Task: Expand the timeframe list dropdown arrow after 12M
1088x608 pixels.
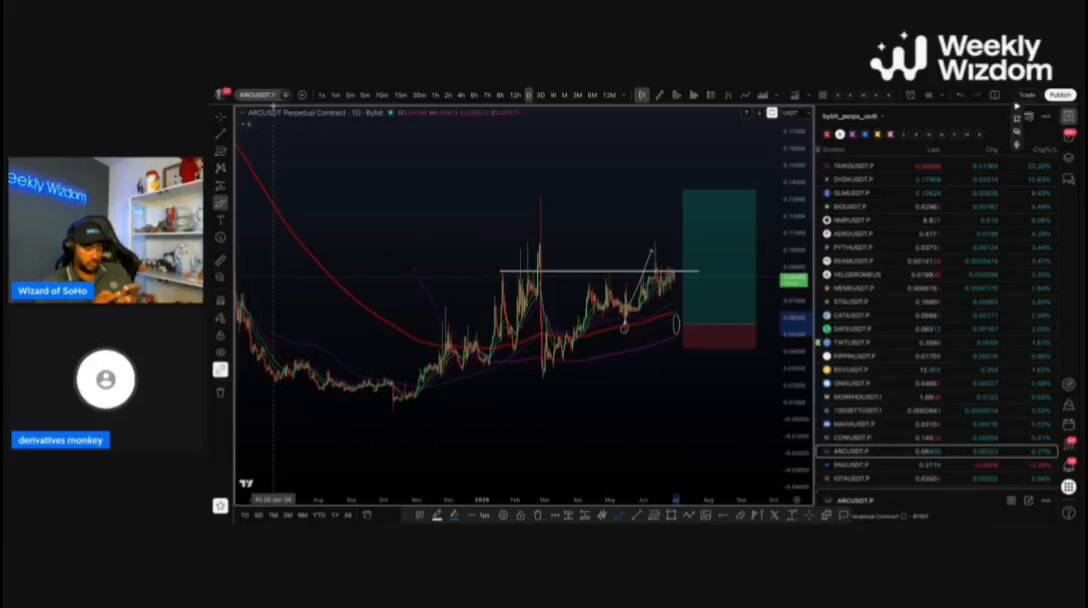Action: (x=623, y=95)
